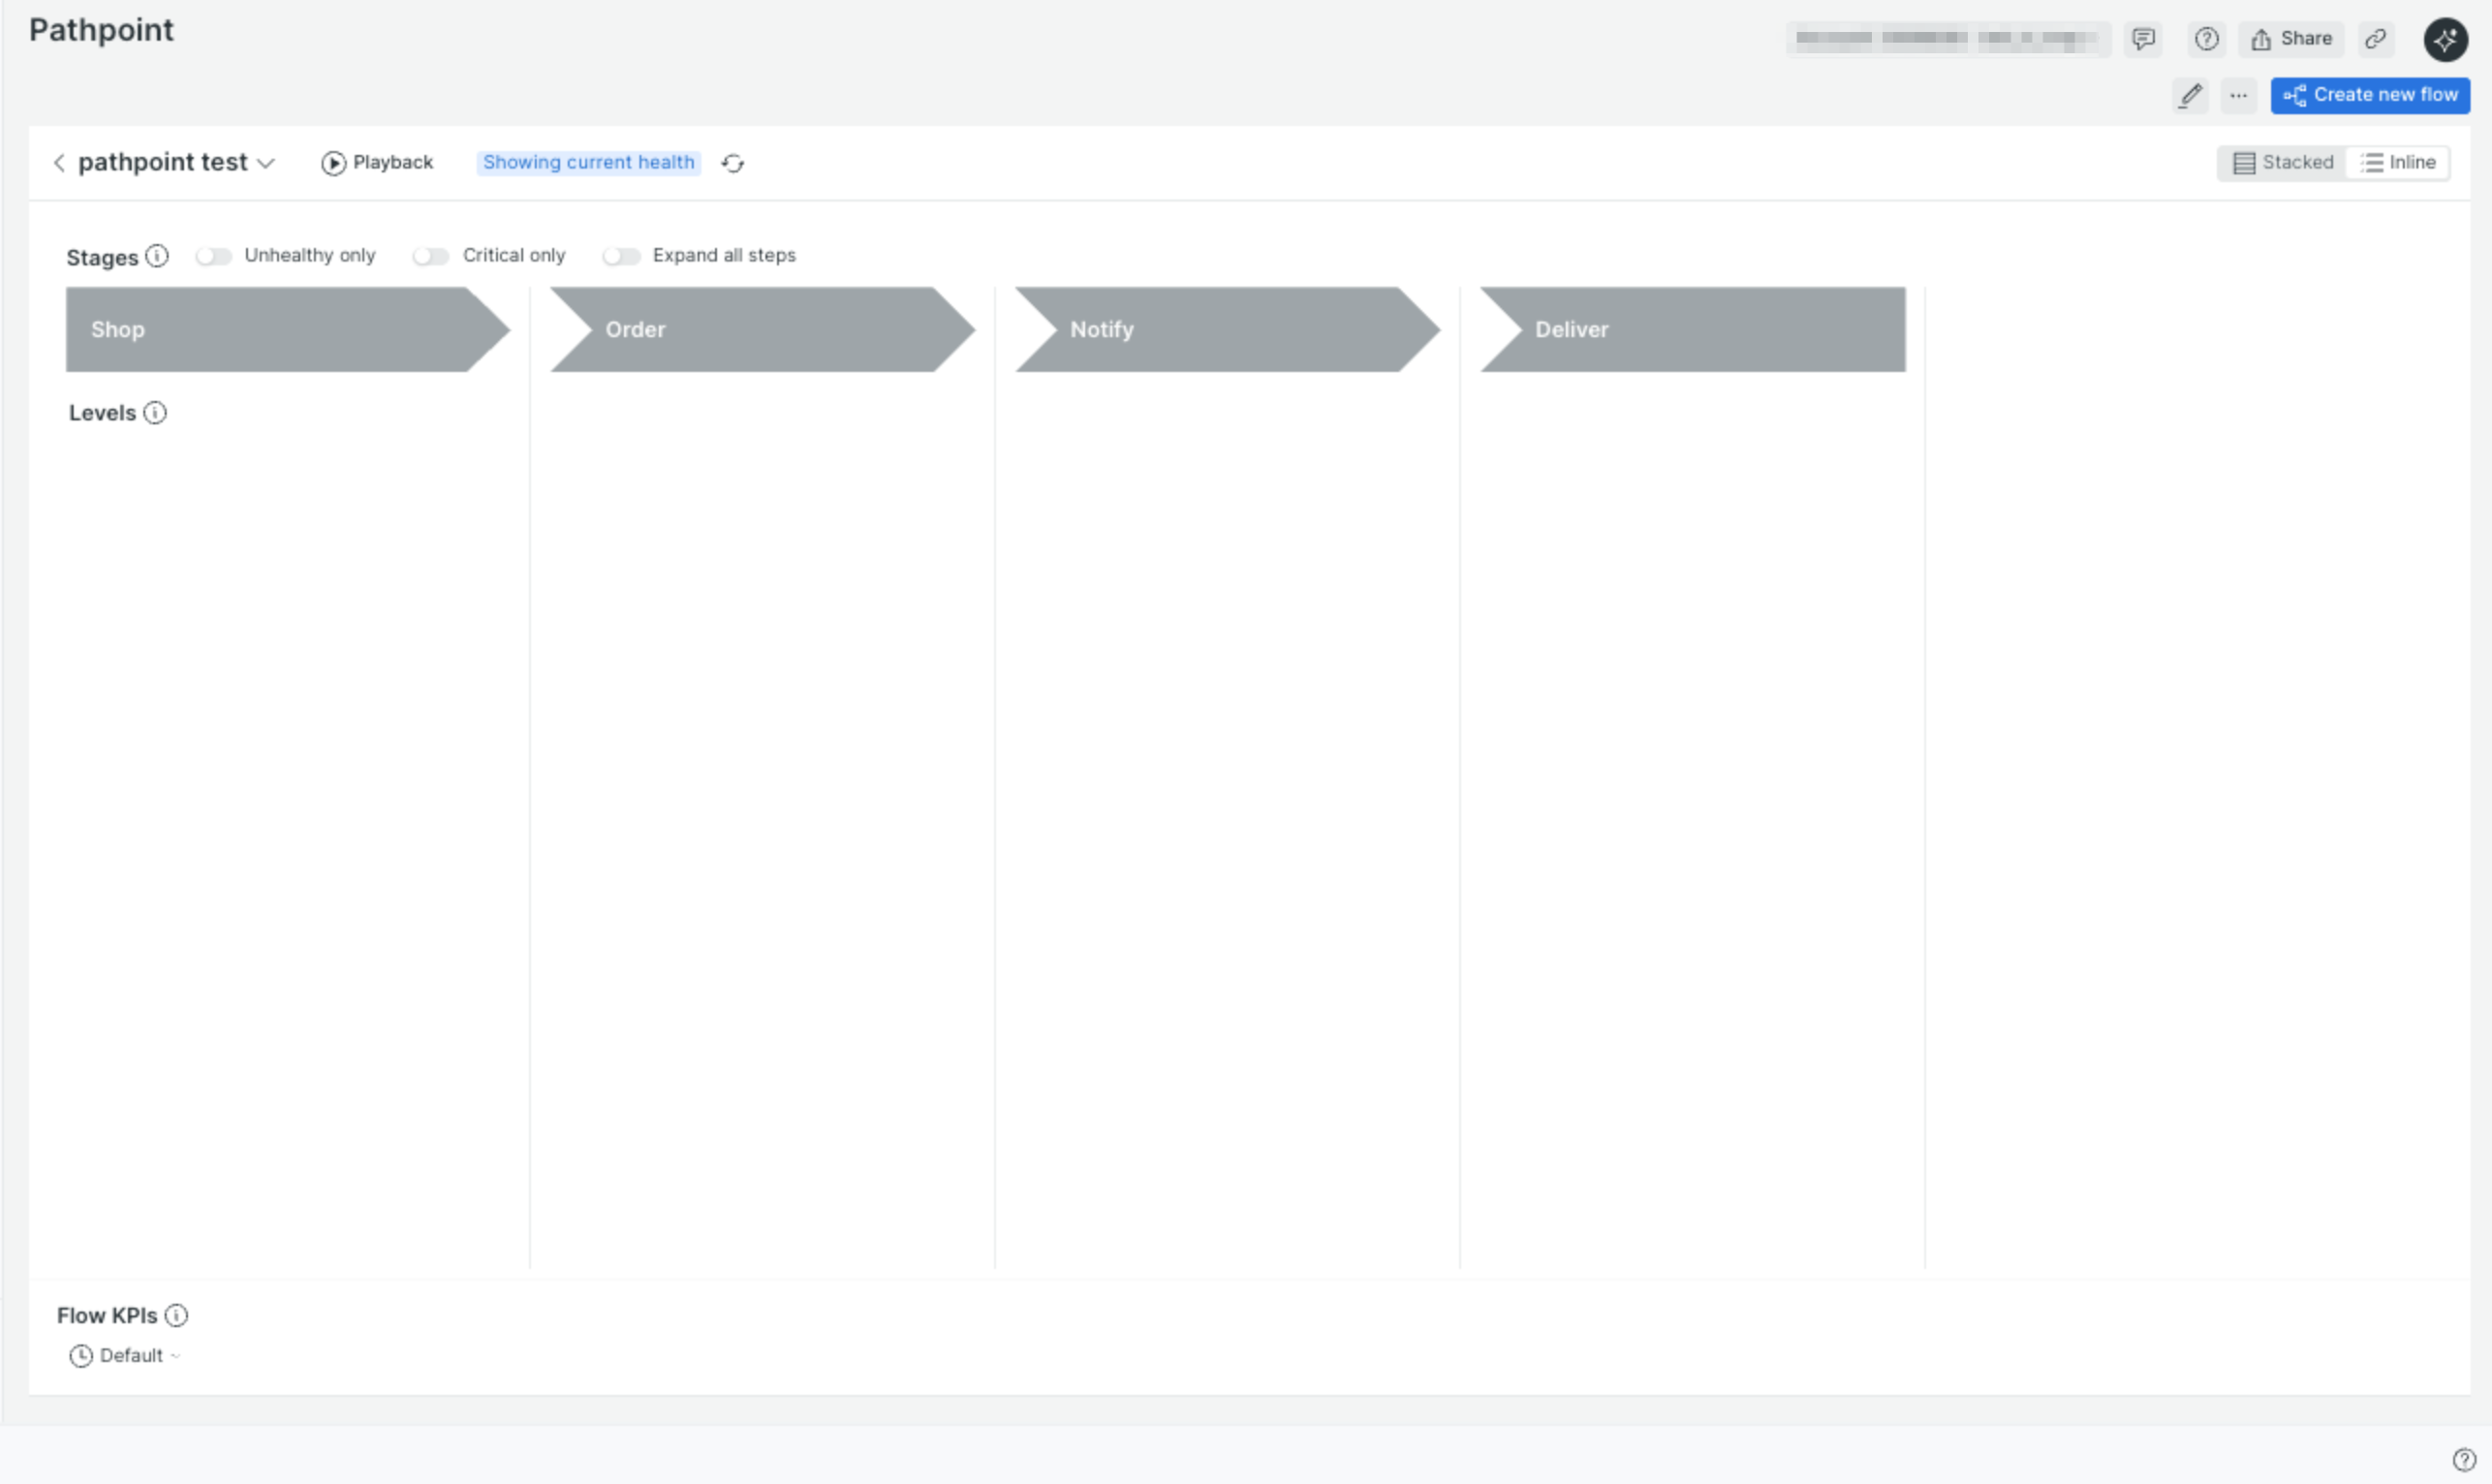
Task: Turn on the Critical only switch
Action: click(x=431, y=256)
